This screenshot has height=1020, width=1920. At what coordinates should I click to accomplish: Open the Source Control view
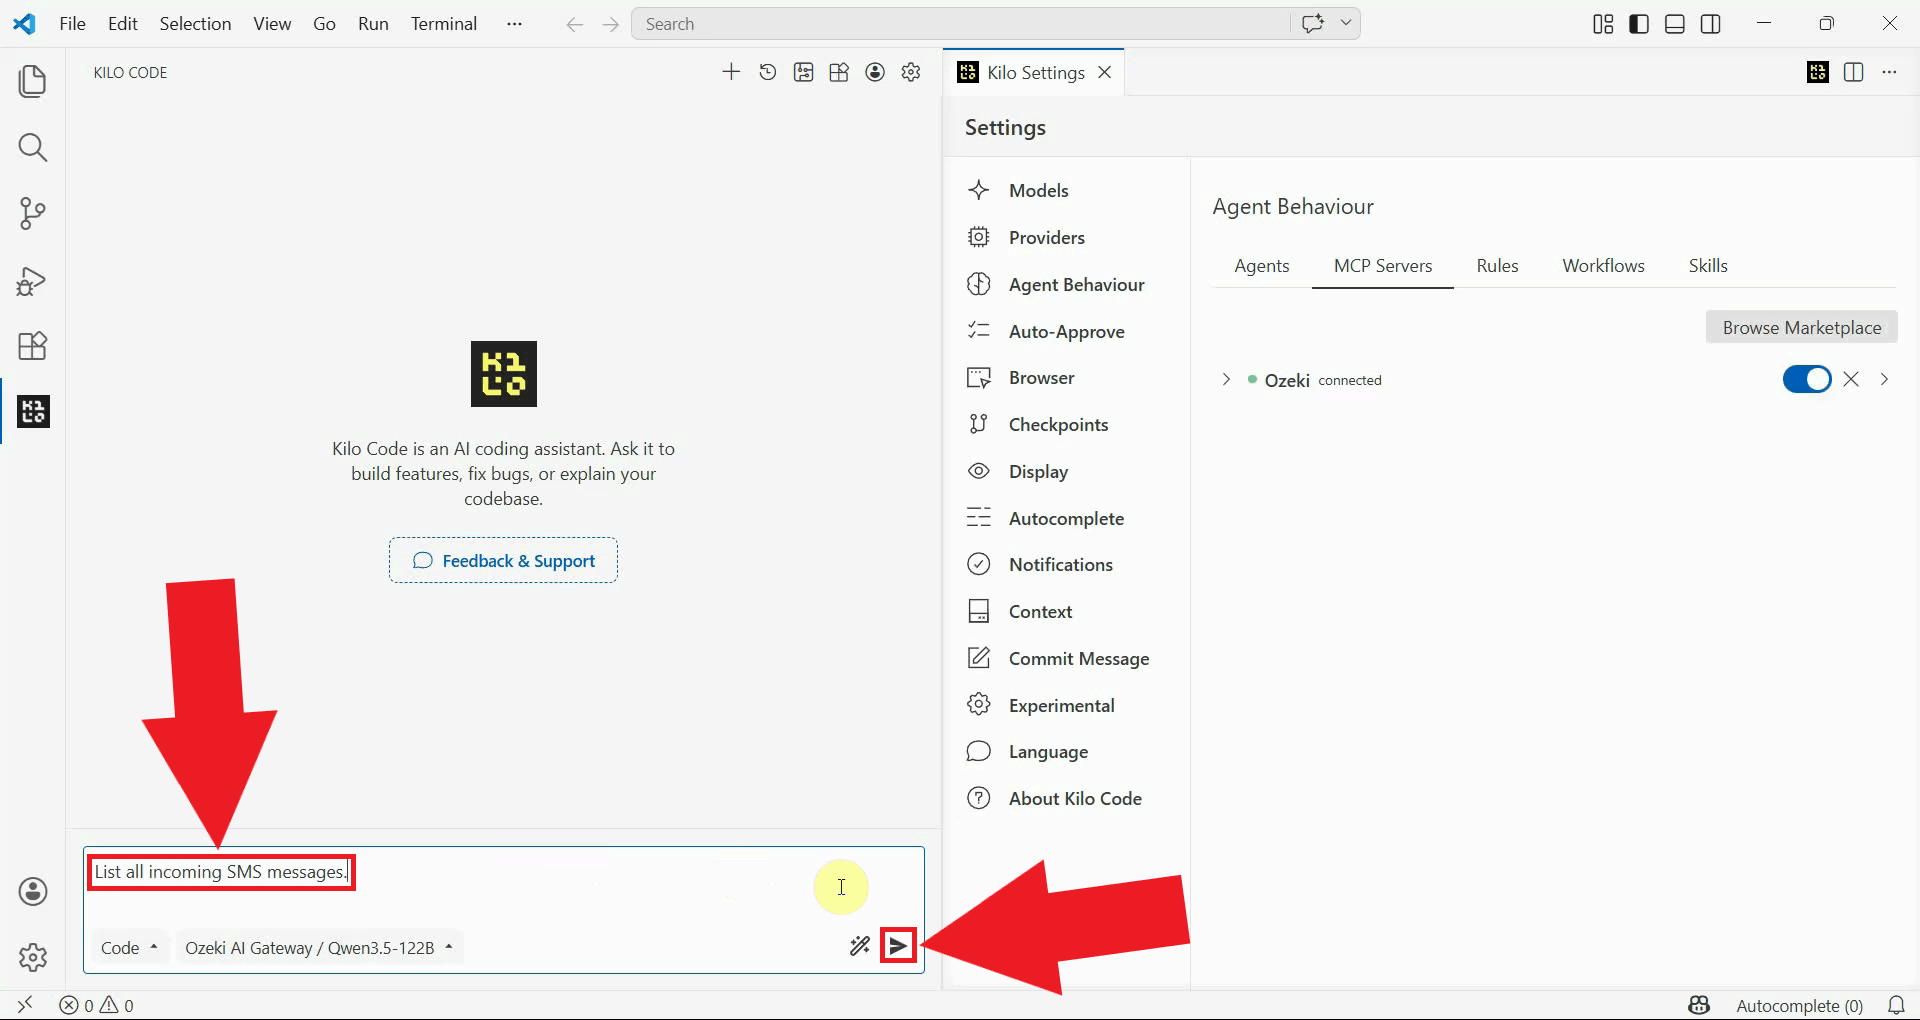point(33,214)
